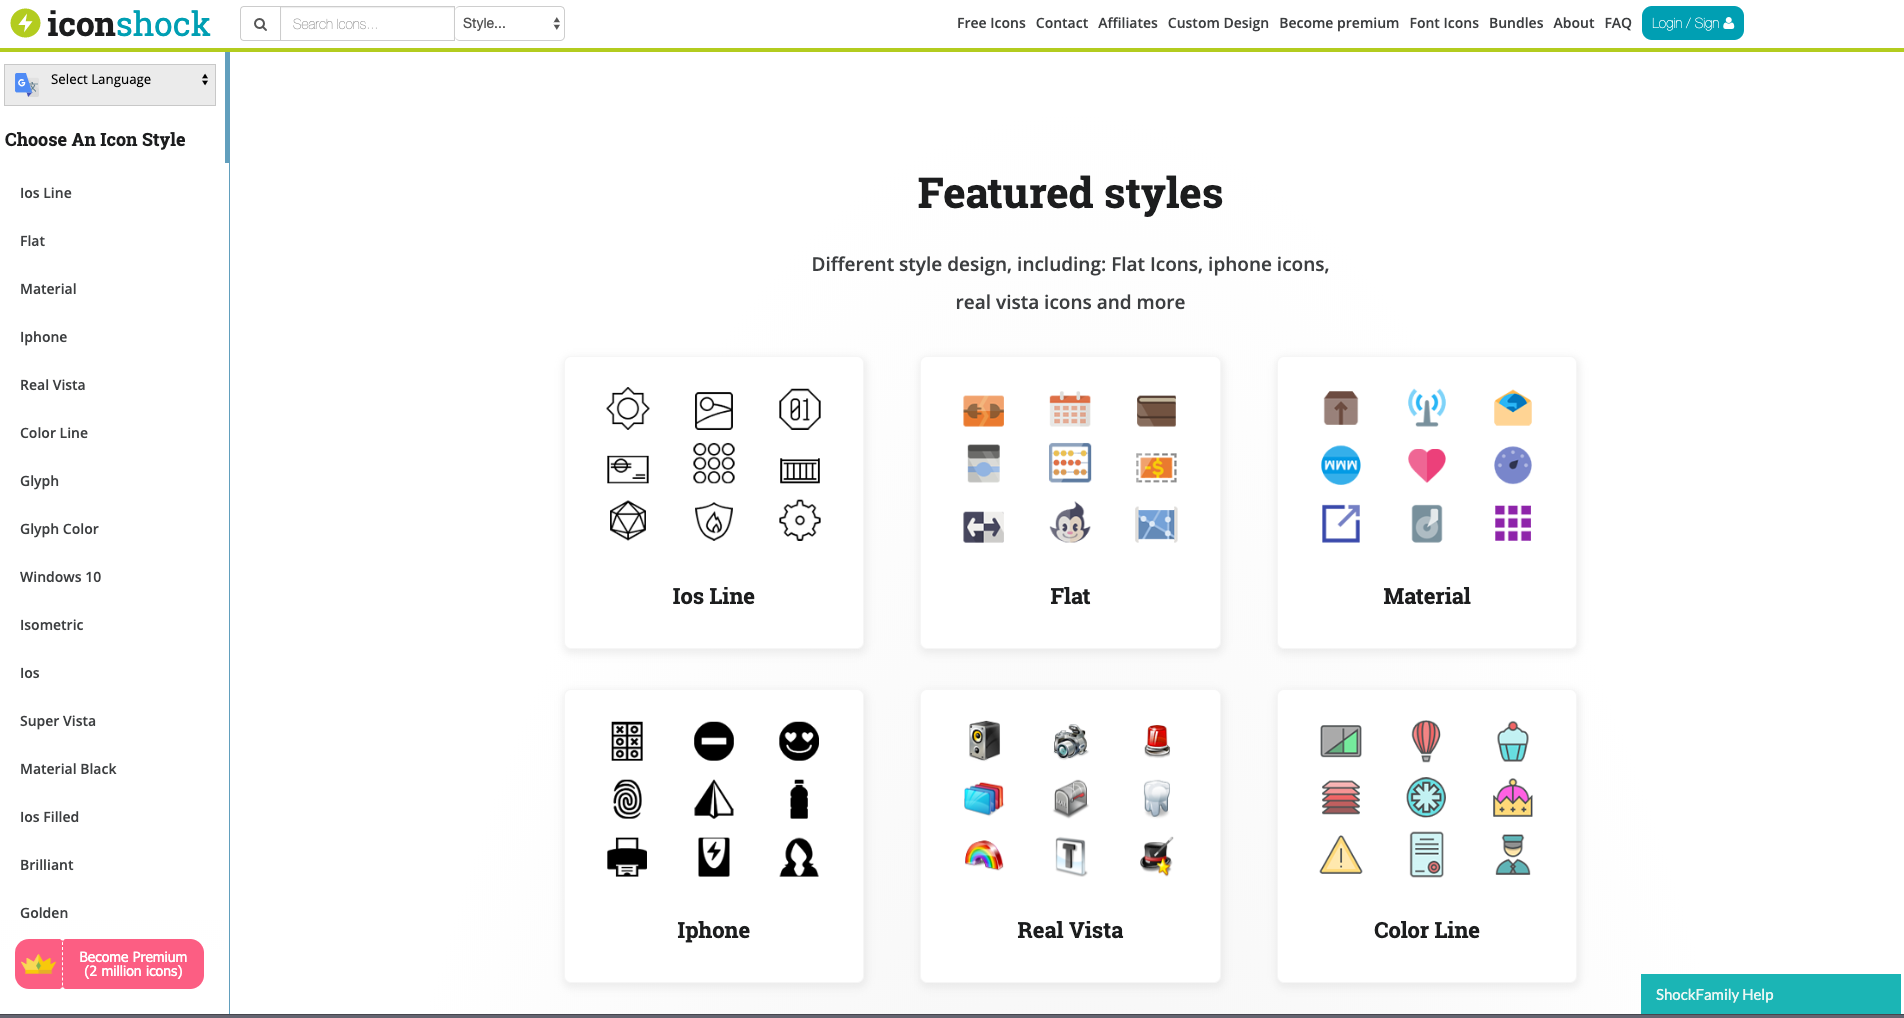Click the printer icon under Iphone style
Image resolution: width=1904 pixels, height=1018 pixels.
627,856
